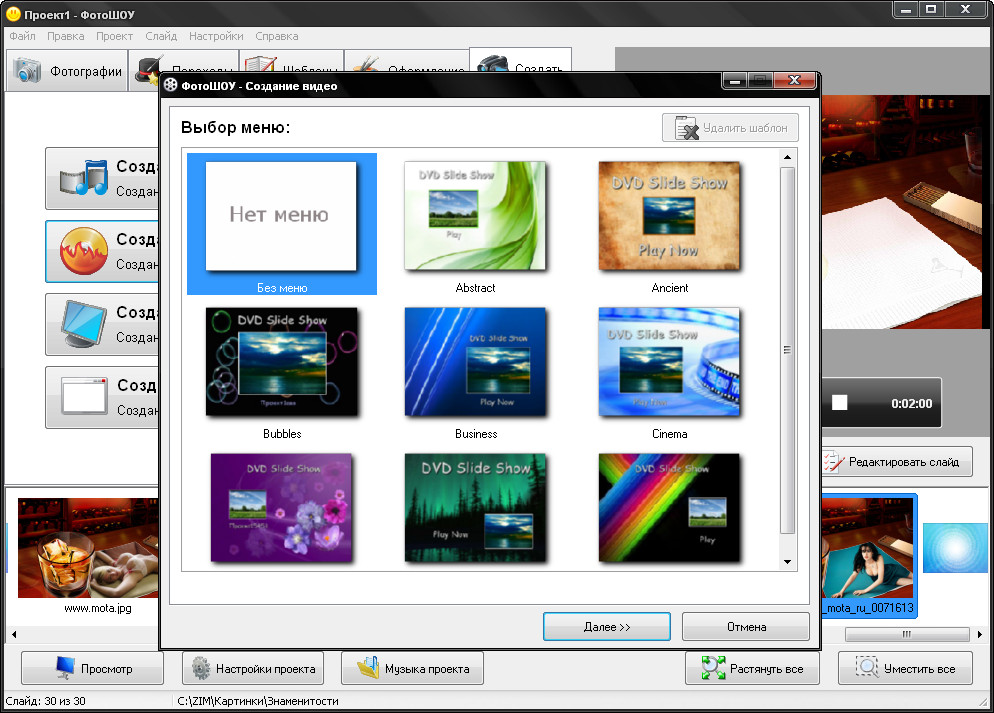Click the film reel icon in dialog title
994x713 pixels.
[x=171, y=85]
